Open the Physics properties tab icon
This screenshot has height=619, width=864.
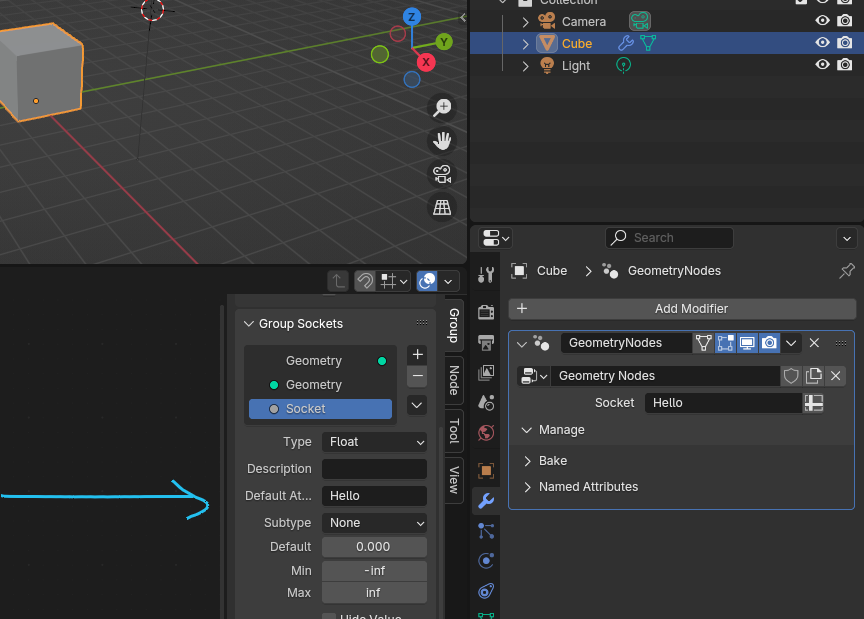[x=486, y=561]
